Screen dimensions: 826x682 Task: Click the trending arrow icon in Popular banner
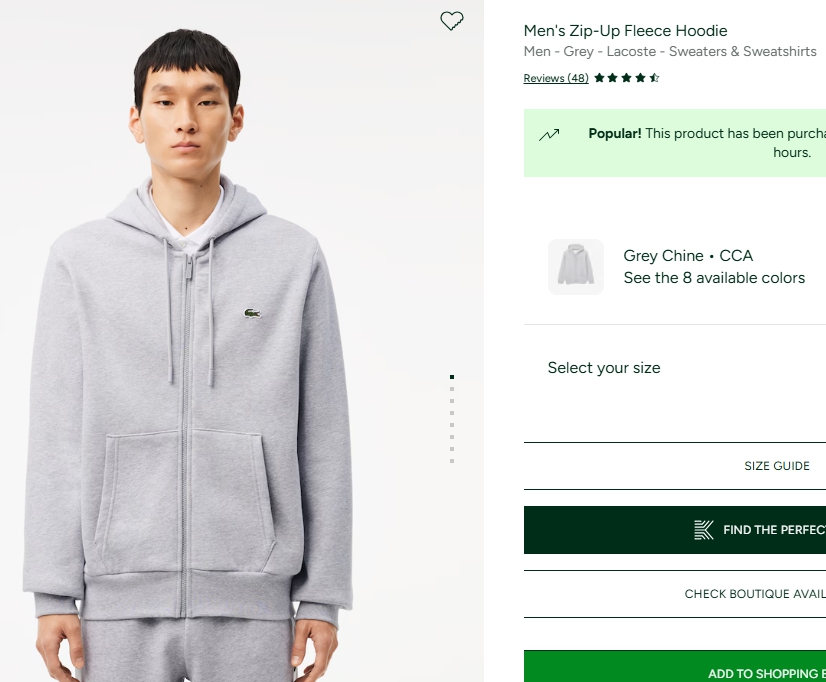tap(549, 135)
